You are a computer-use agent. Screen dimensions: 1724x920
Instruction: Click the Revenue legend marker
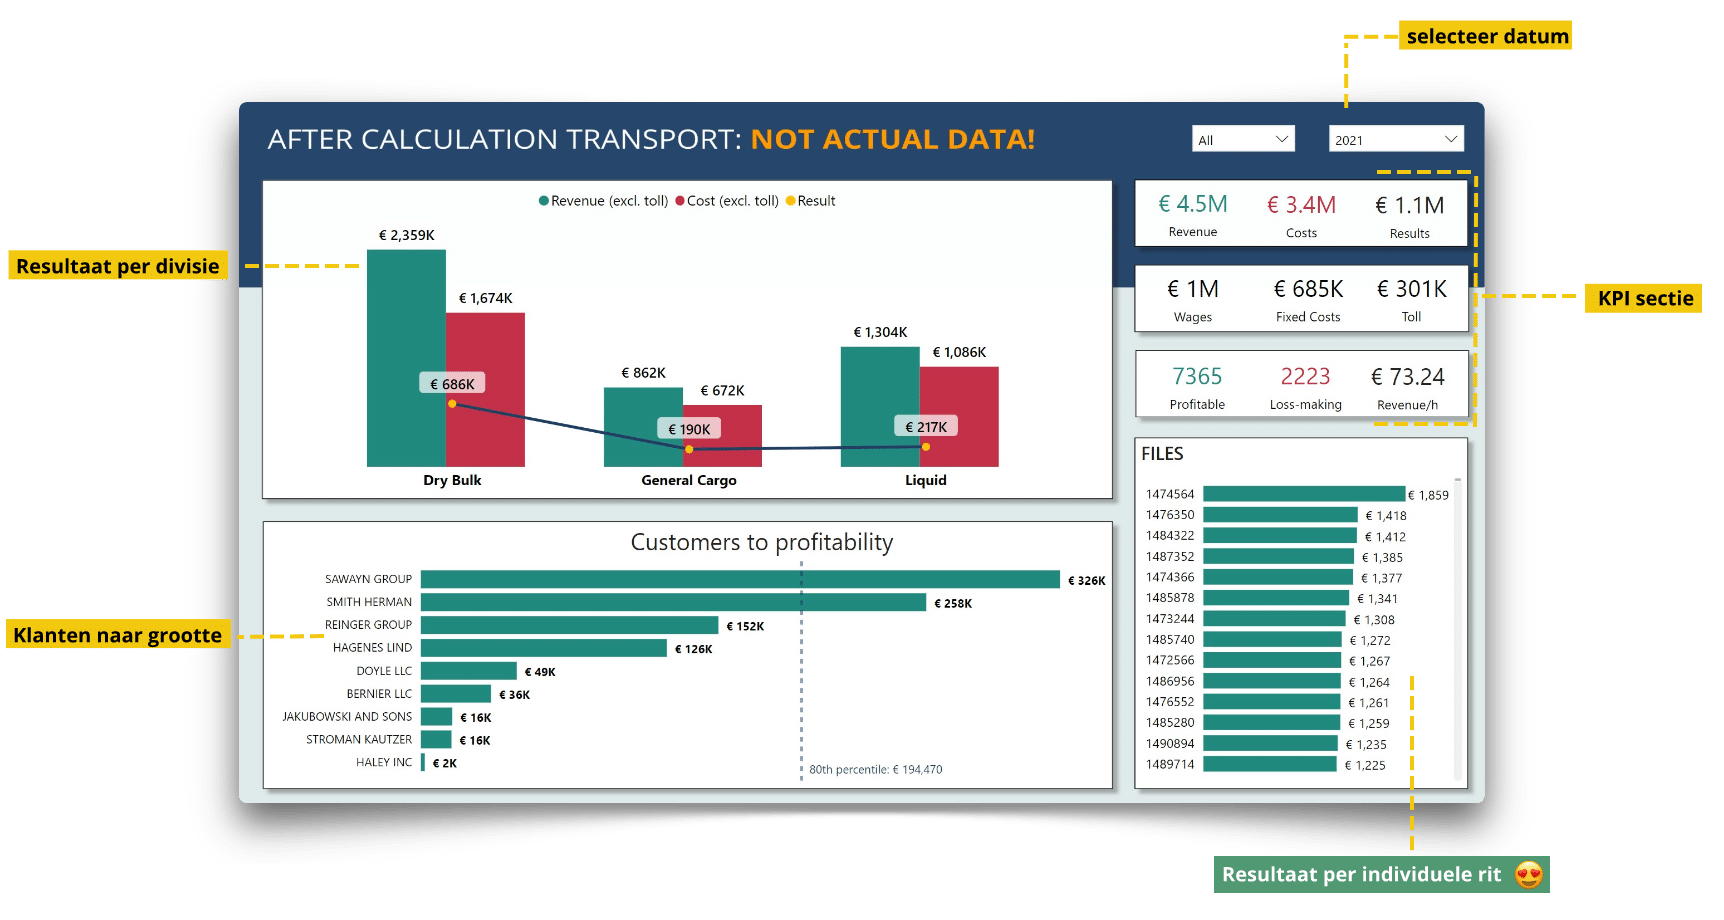coord(544,201)
